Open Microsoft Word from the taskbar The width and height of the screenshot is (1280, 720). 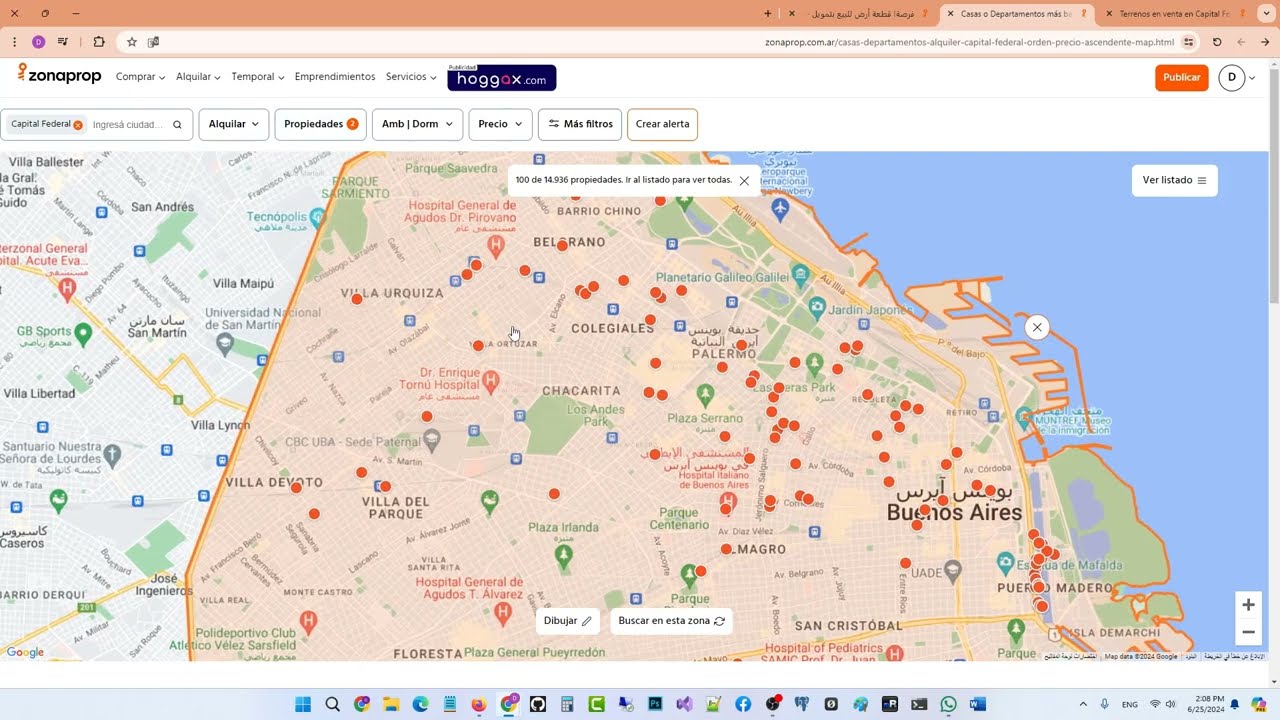978,704
